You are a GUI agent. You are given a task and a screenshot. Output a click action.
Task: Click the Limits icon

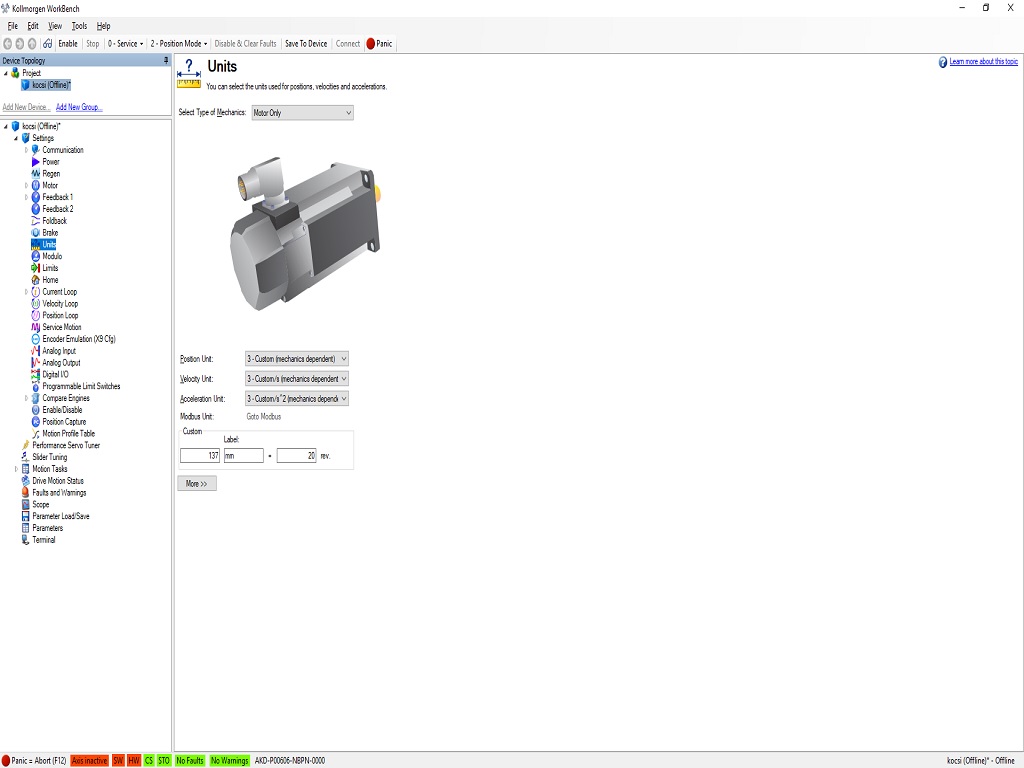click(36, 268)
